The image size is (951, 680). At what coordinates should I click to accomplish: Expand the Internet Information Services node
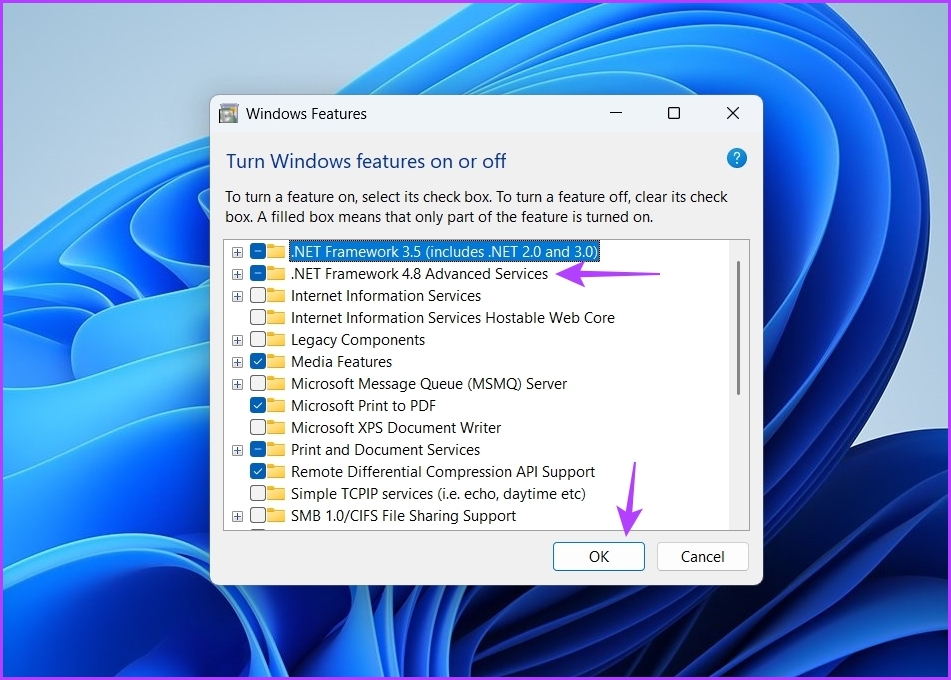point(237,296)
